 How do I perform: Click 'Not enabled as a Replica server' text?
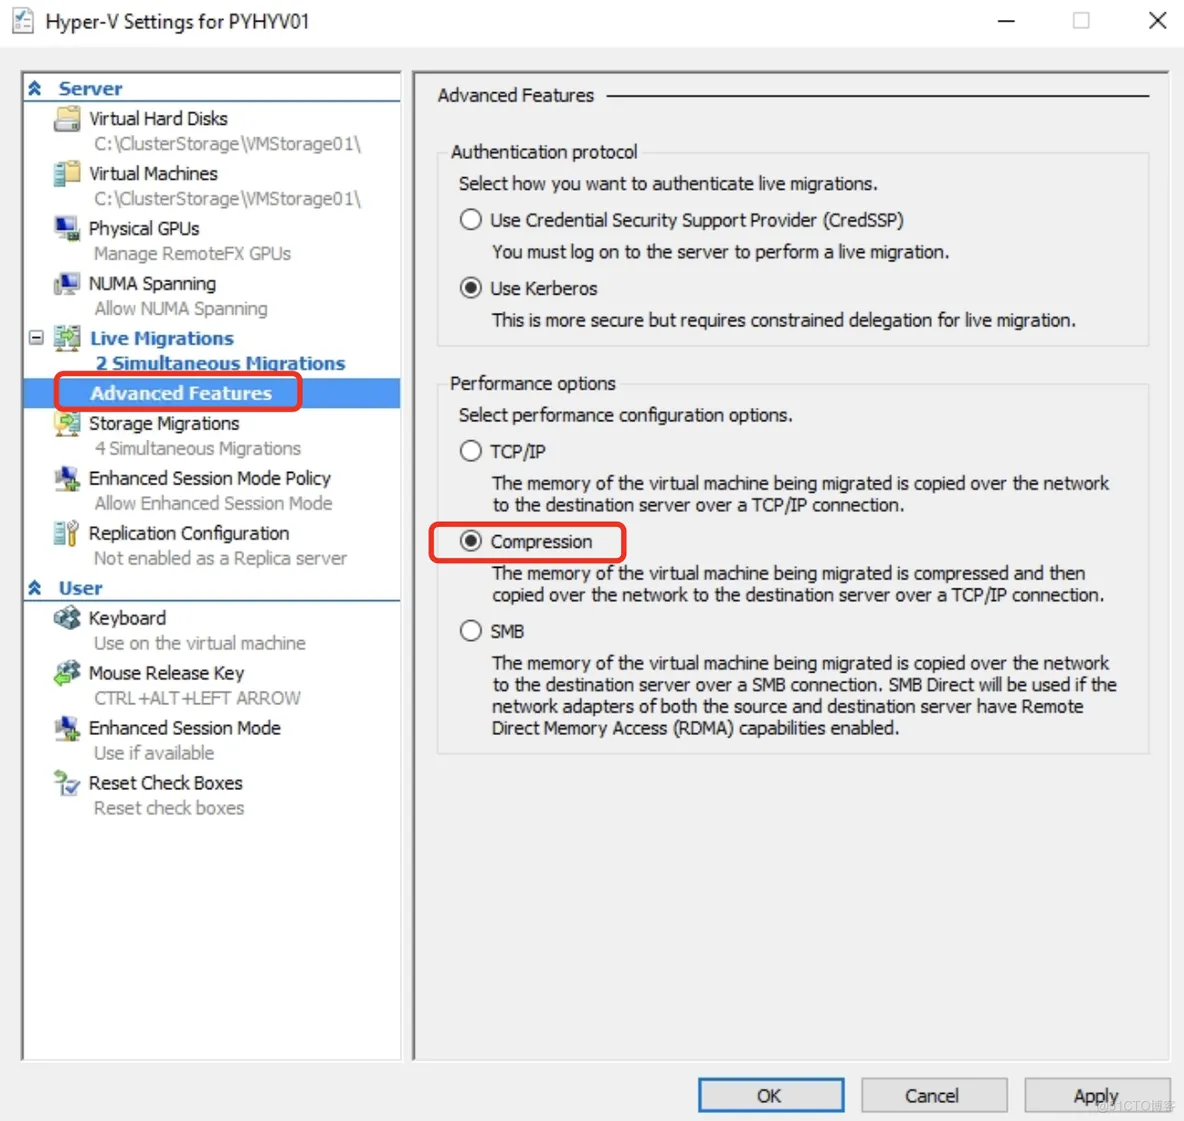pyautogui.click(x=220, y=559)
